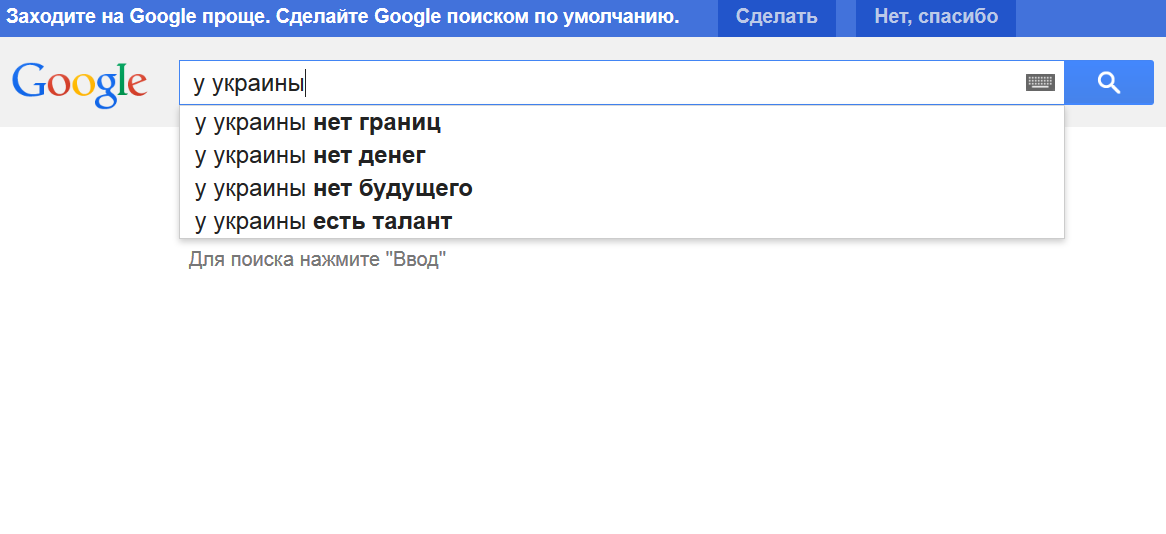The image size is (1166, 534).
Task: Click blue banner gap between Сделать and Нет, спасибо
Action: click(845, 18)
